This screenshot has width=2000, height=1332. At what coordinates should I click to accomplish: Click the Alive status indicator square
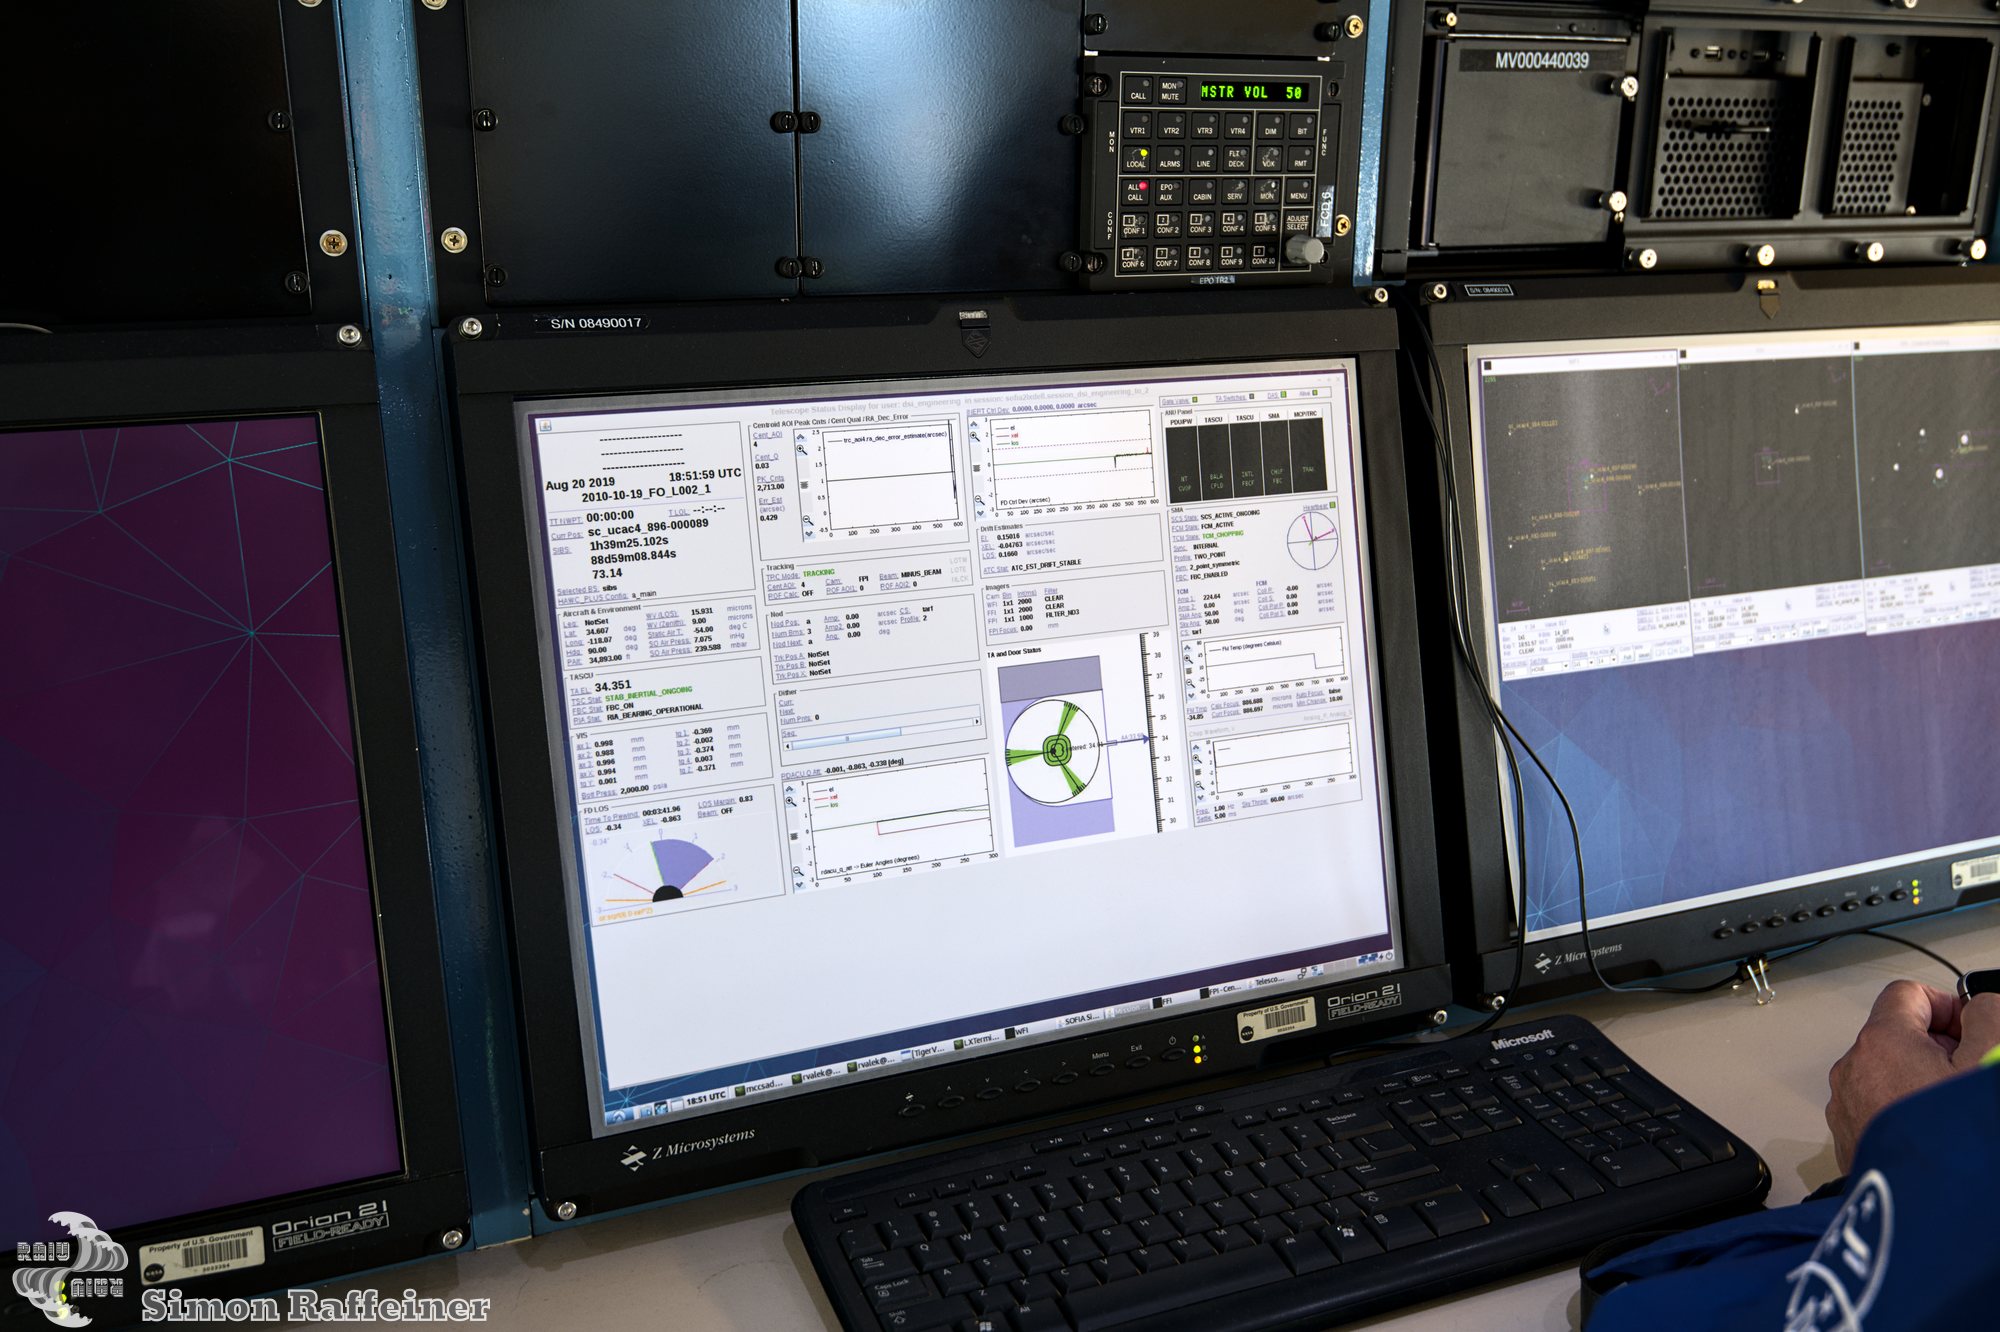pyautogui.click(x=1315, y=392)
